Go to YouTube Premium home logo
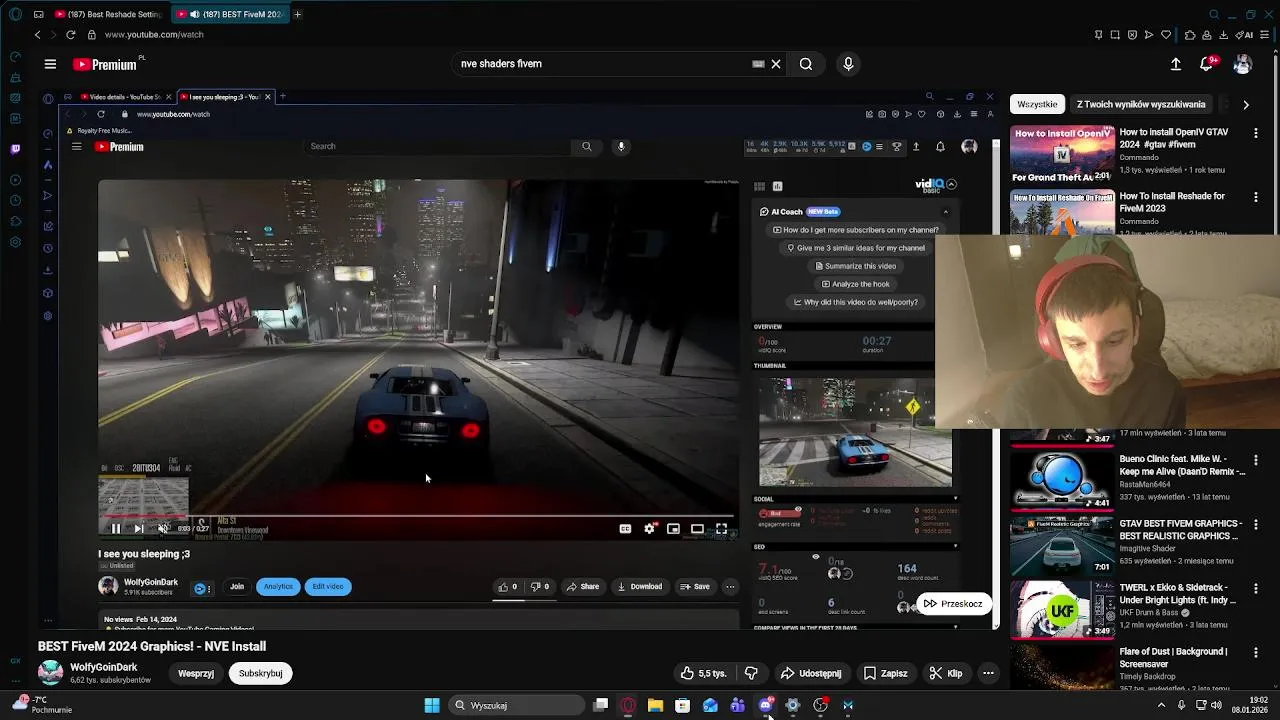Image resolution: width=1280 pixels, height=720 pixels. click(105, 64)
